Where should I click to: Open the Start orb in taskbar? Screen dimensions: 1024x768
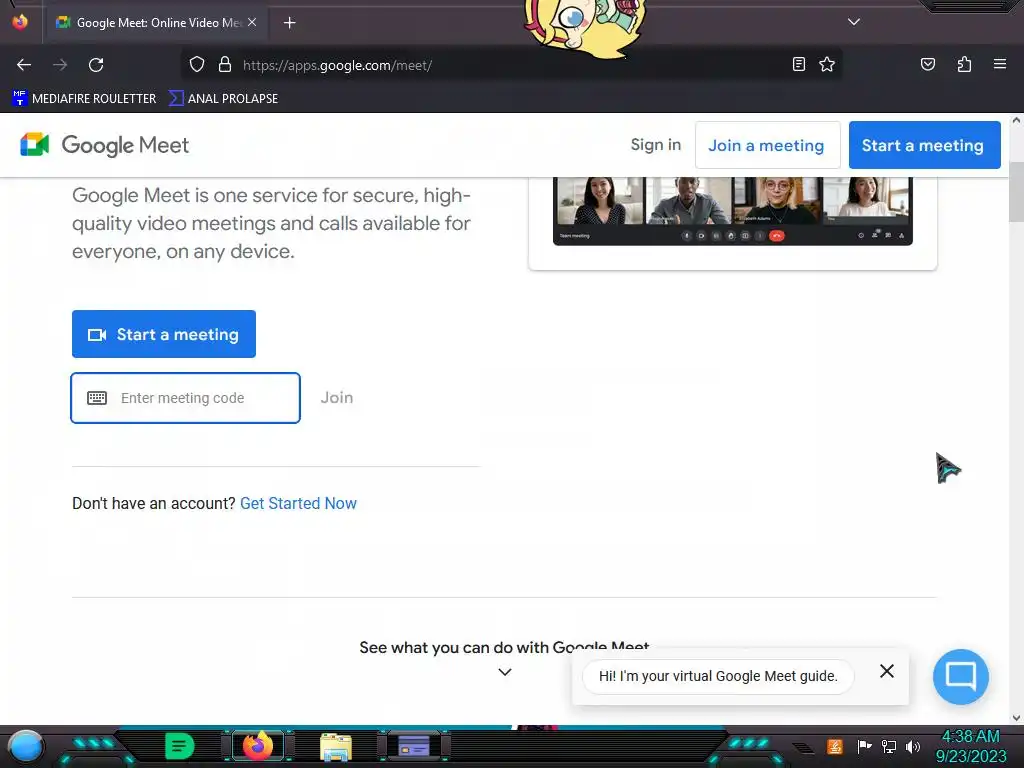[26, 746]
